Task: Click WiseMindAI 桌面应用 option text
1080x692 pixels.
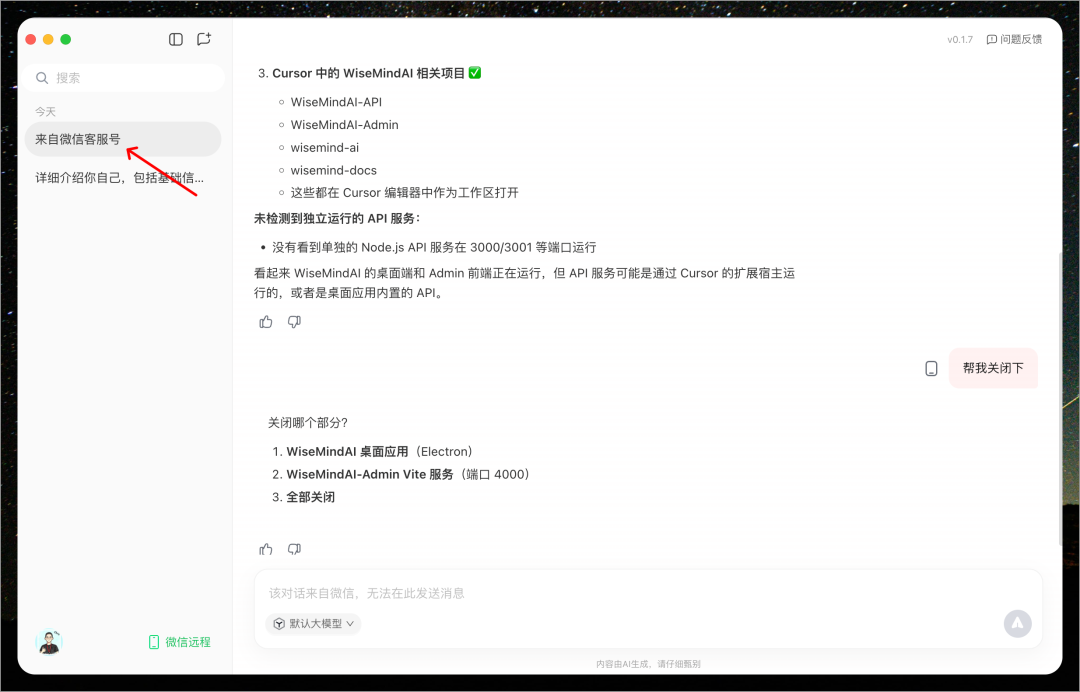Action: (347, 452)
